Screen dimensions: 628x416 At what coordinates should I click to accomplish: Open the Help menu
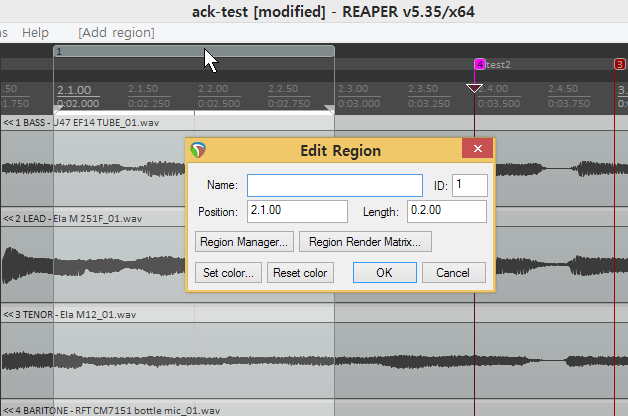point(35,32)
